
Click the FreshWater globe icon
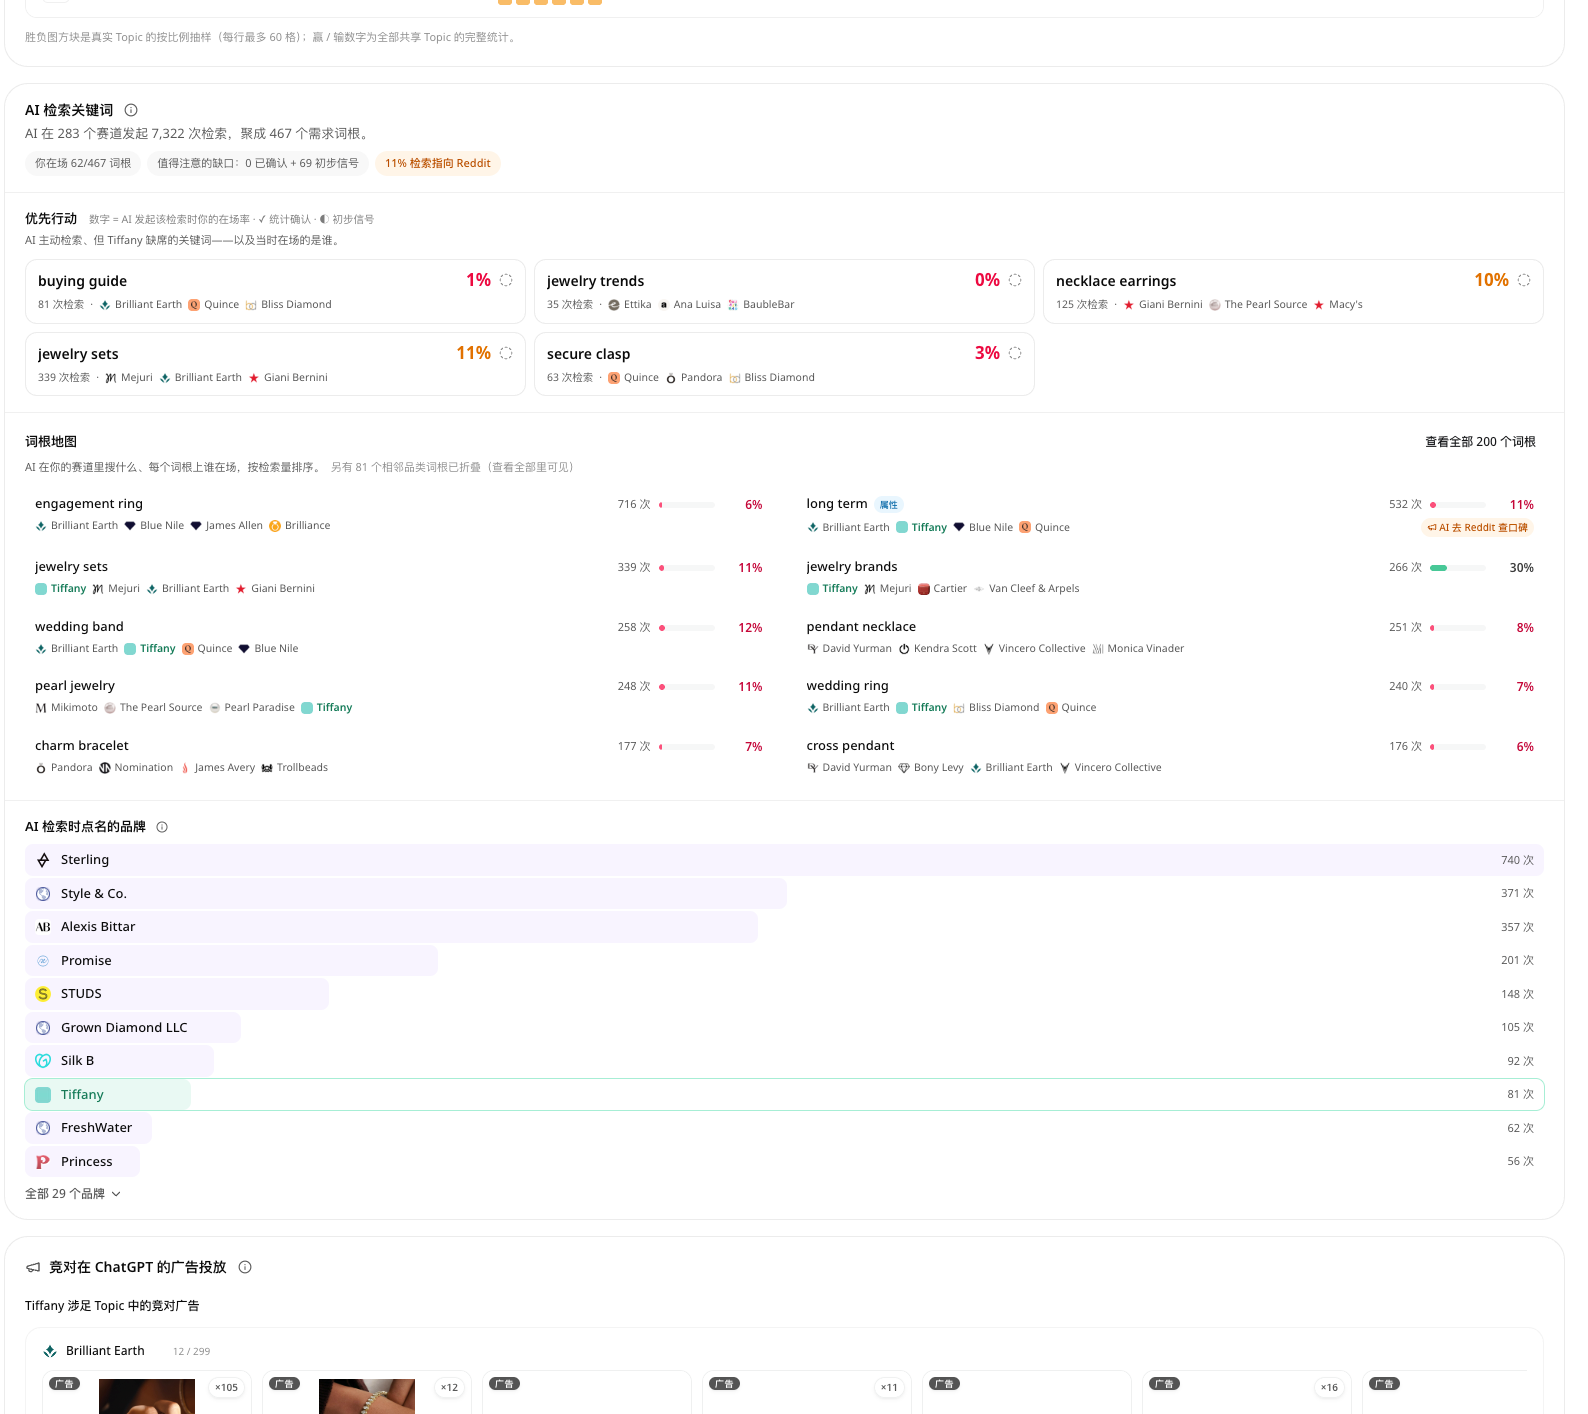click(43, 1128)
